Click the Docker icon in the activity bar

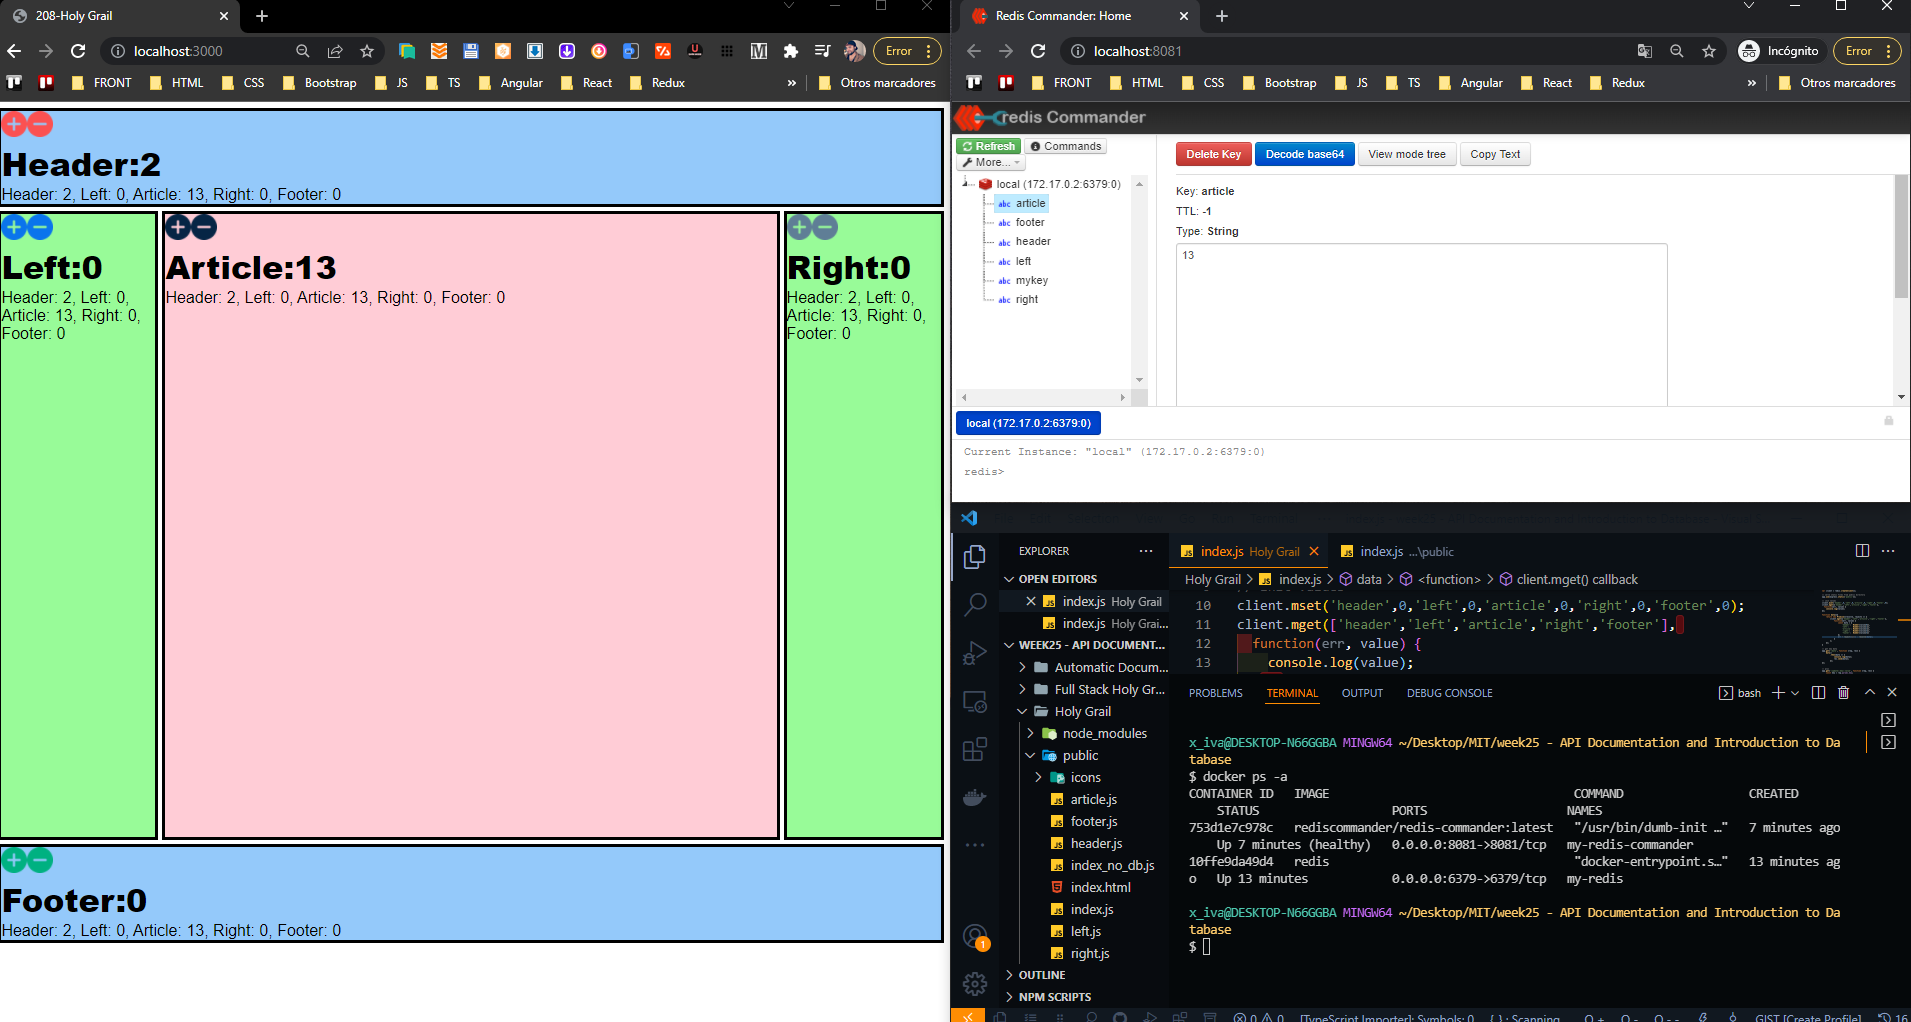pos(975,796)
